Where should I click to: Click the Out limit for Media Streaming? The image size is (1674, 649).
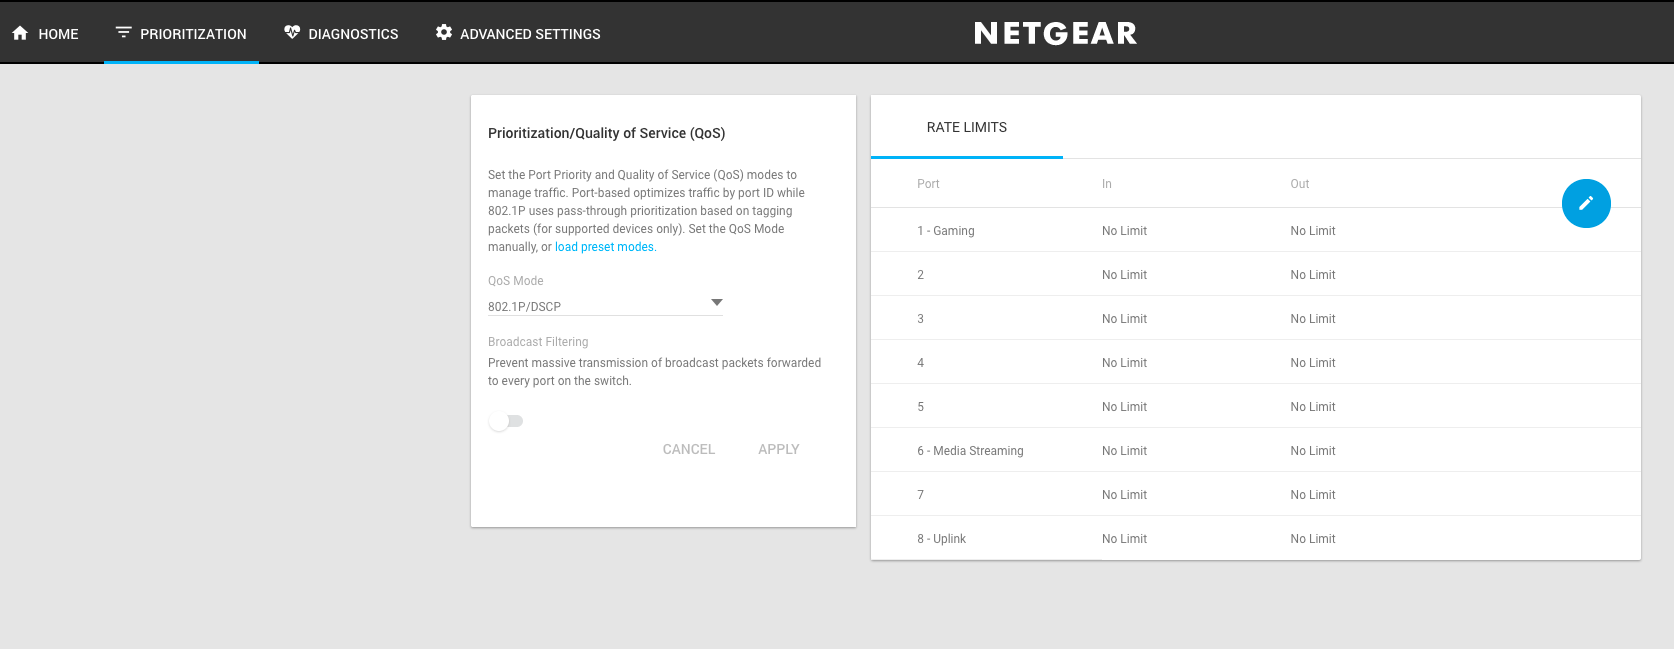point(1312,451)
